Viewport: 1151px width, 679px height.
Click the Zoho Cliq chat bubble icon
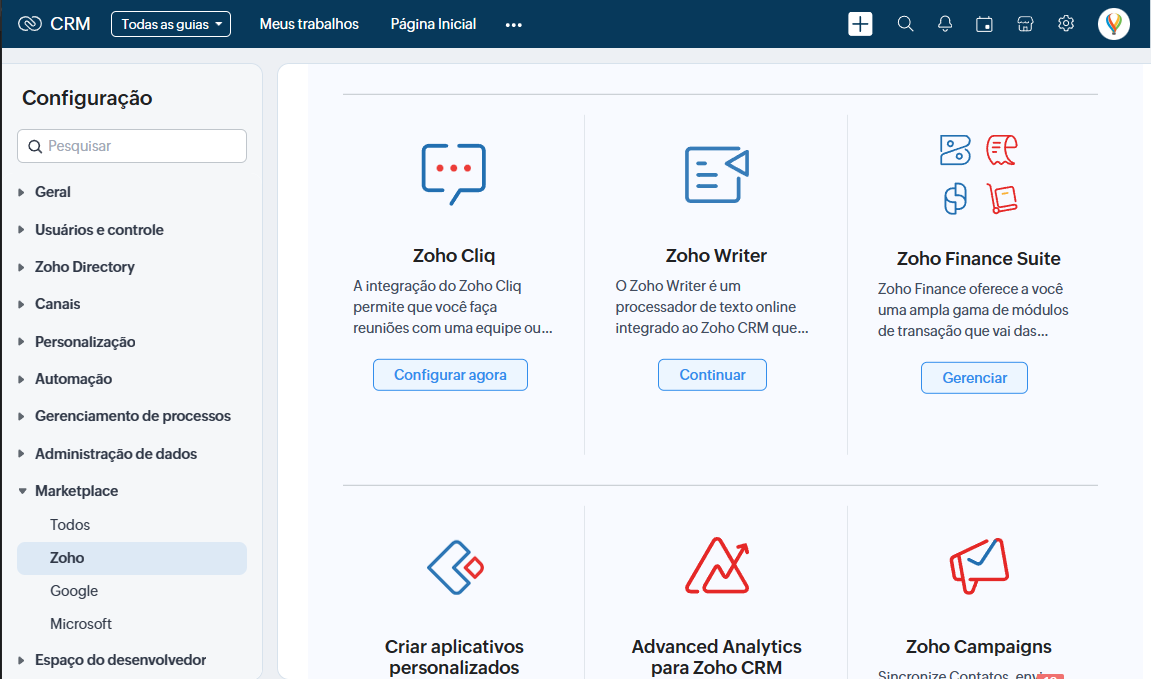click(454, 174)
